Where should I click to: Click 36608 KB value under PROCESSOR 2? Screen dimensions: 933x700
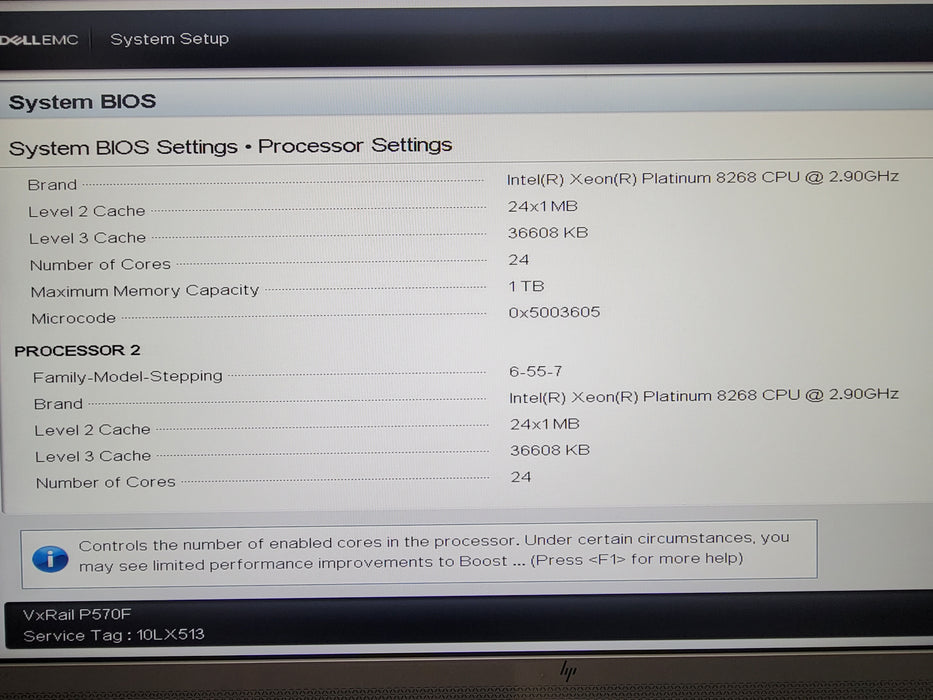point(550,451)
